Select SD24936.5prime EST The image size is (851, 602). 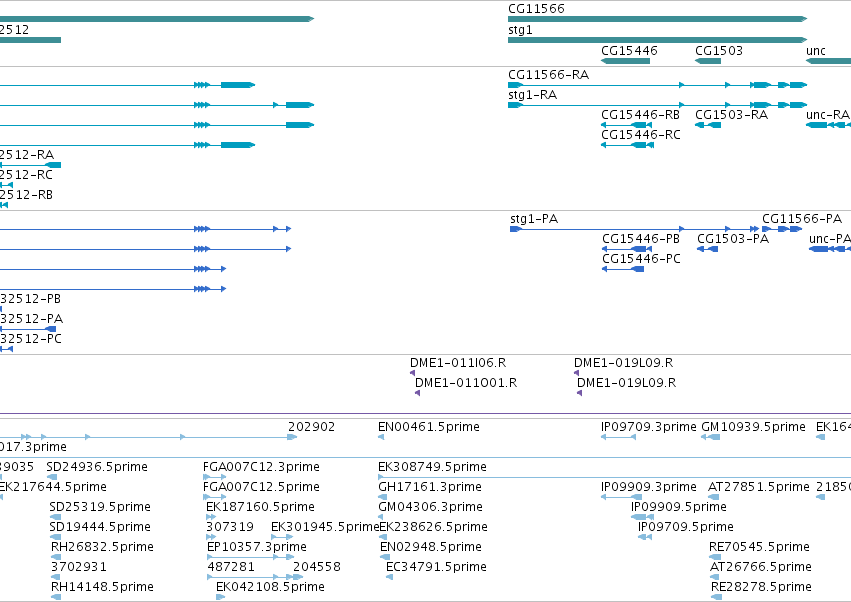click(x=52, y=477)
